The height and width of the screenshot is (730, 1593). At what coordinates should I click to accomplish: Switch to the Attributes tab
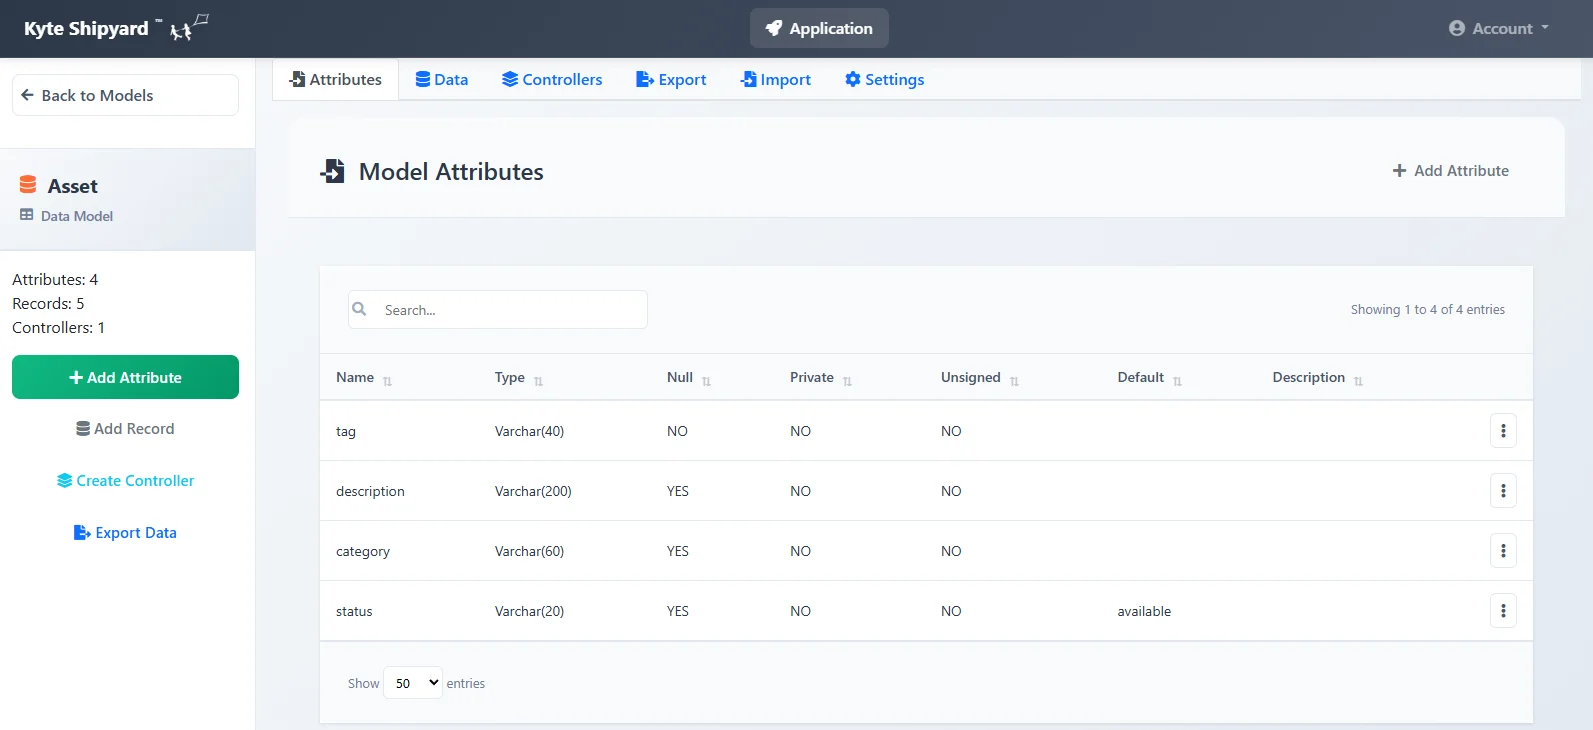(x=336, y=79)
